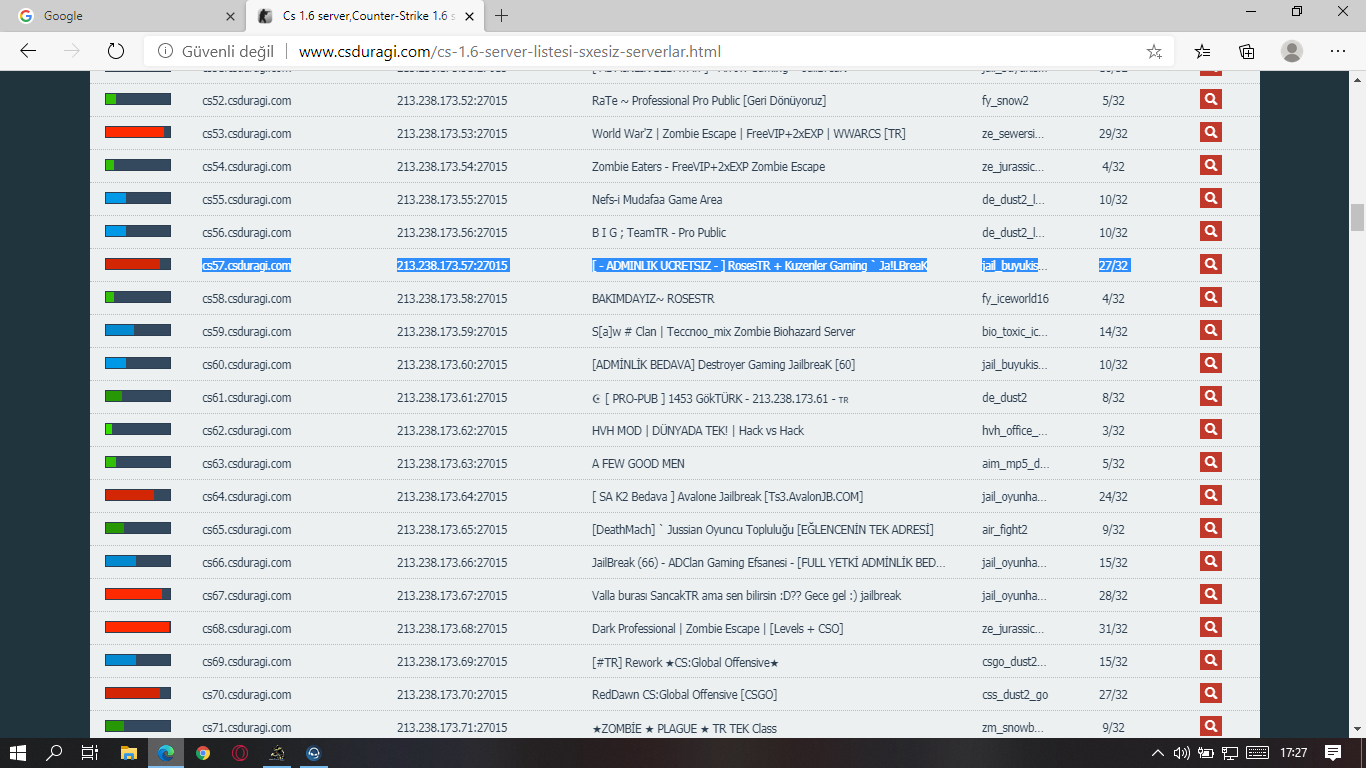Click magnifier for BAKIMDAYIZ~ ROSESTR server
1366x768 pixels.
[x=1211, y=297]
